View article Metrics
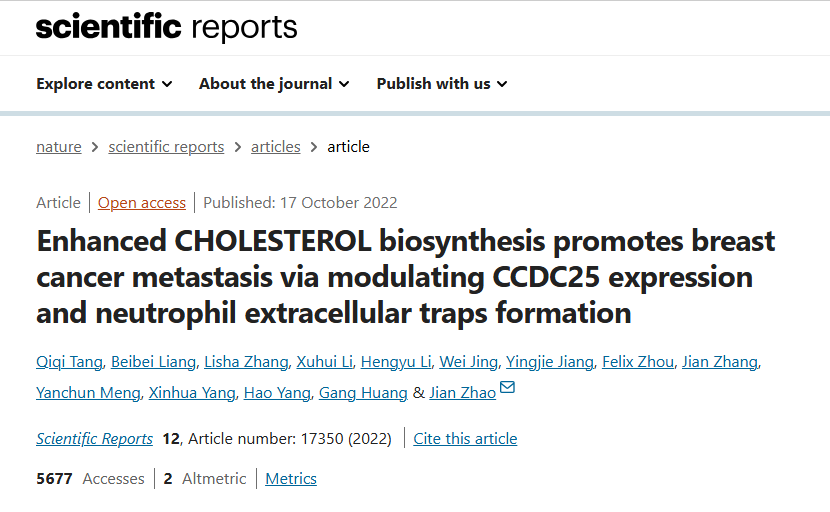This screenshot has width=830, height=512. tap(291, 479)
